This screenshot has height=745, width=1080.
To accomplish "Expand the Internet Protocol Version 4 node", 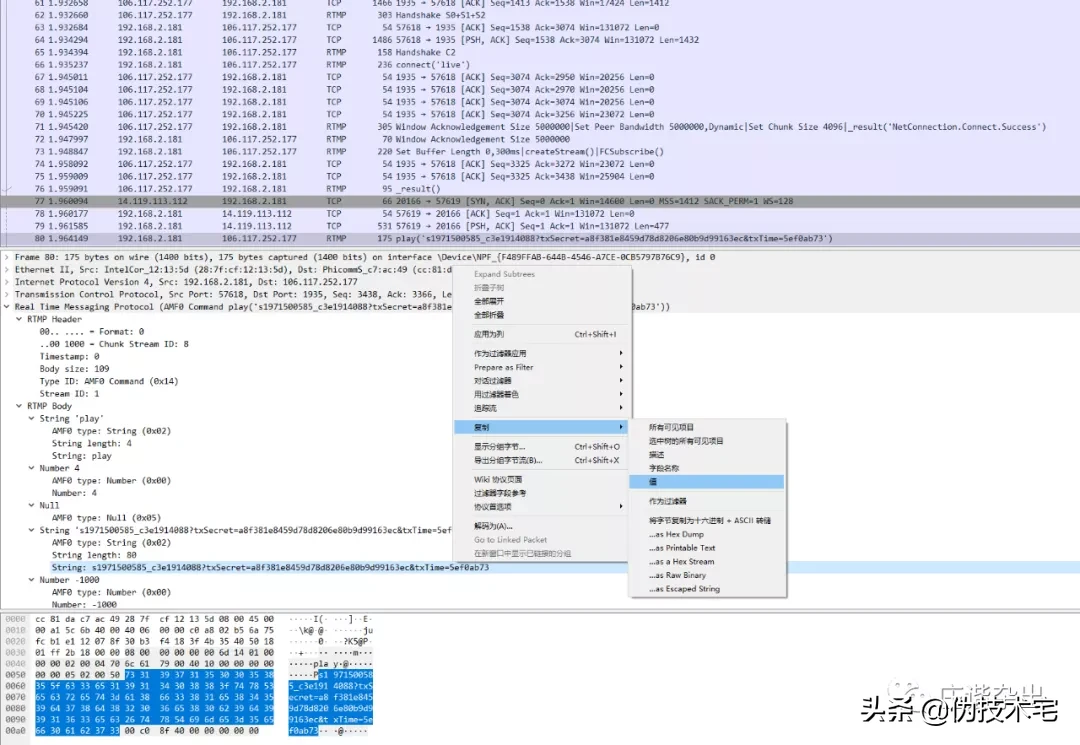I will pos(7,282).
